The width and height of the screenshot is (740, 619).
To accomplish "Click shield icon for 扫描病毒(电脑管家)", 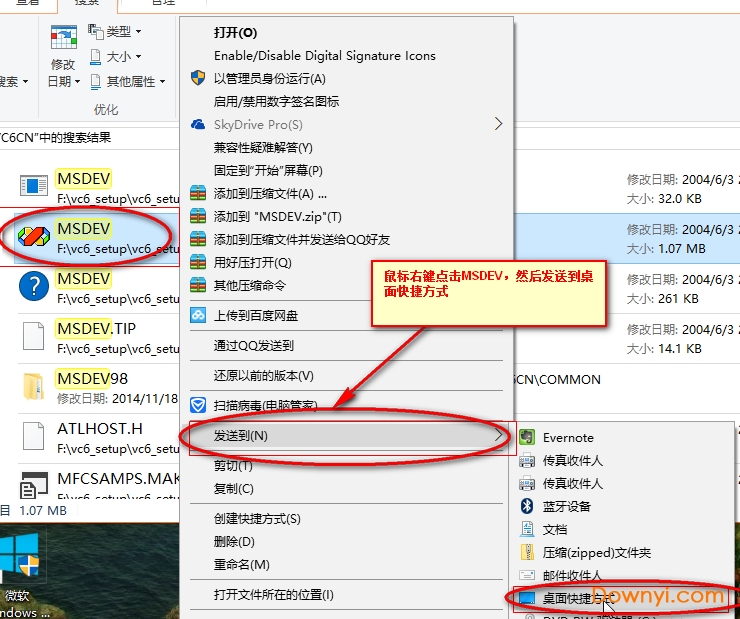I will (198, 405).
